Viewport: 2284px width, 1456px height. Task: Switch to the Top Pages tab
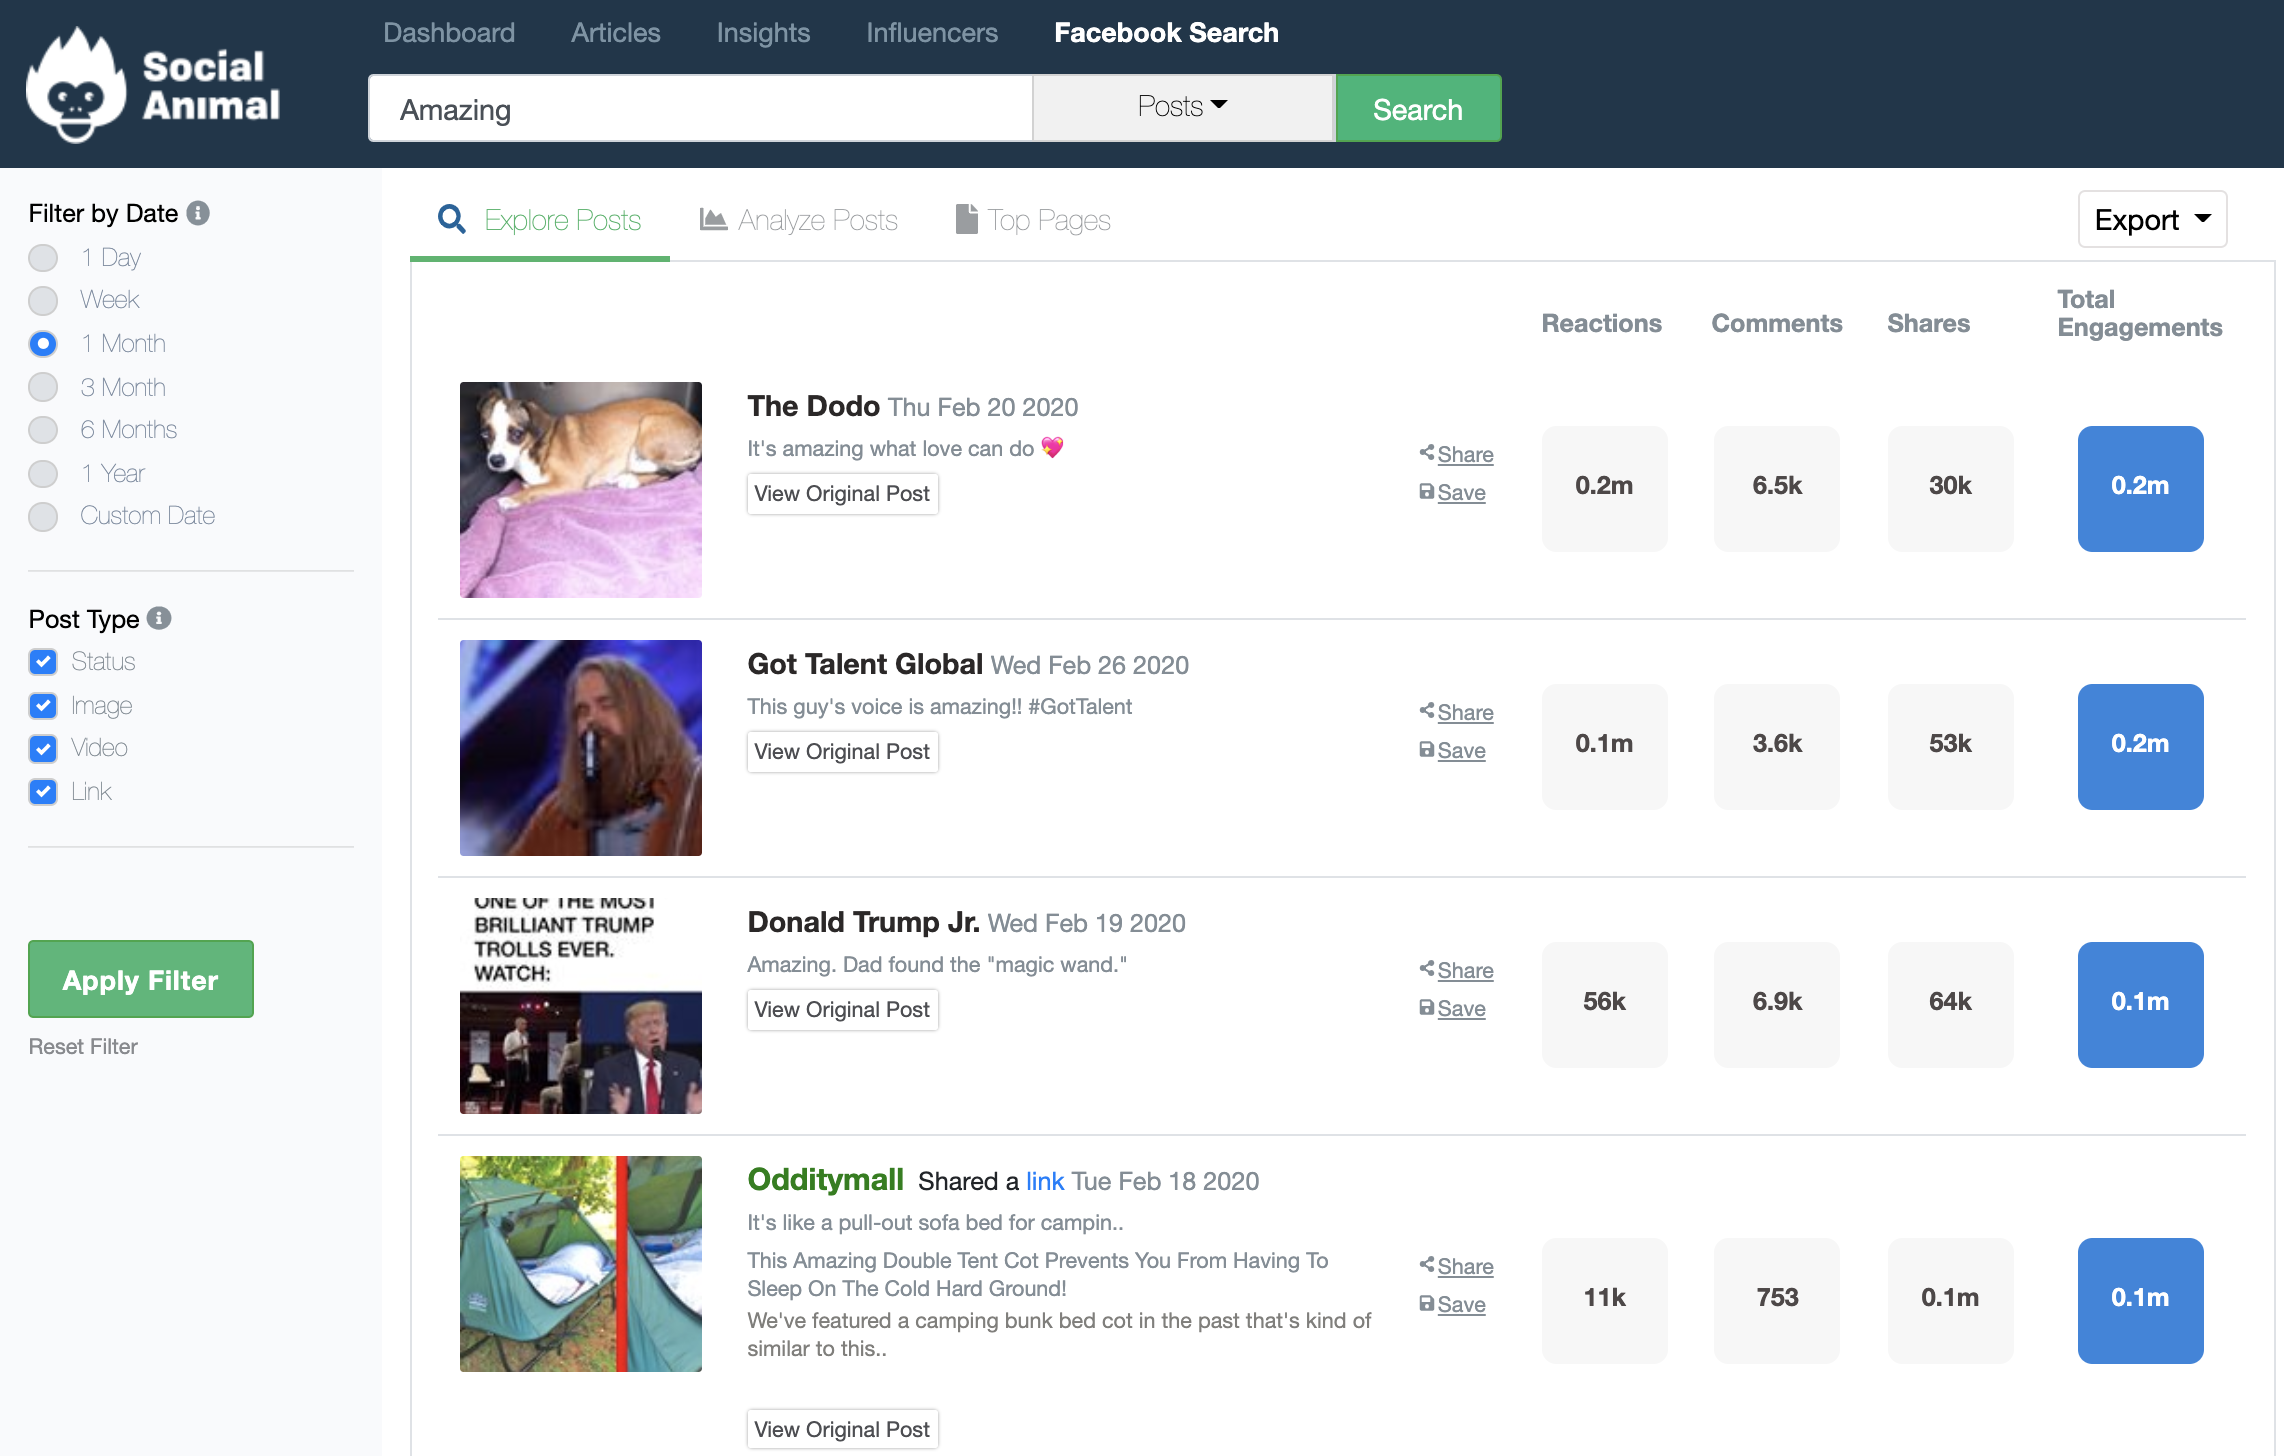pos(1033,220)
